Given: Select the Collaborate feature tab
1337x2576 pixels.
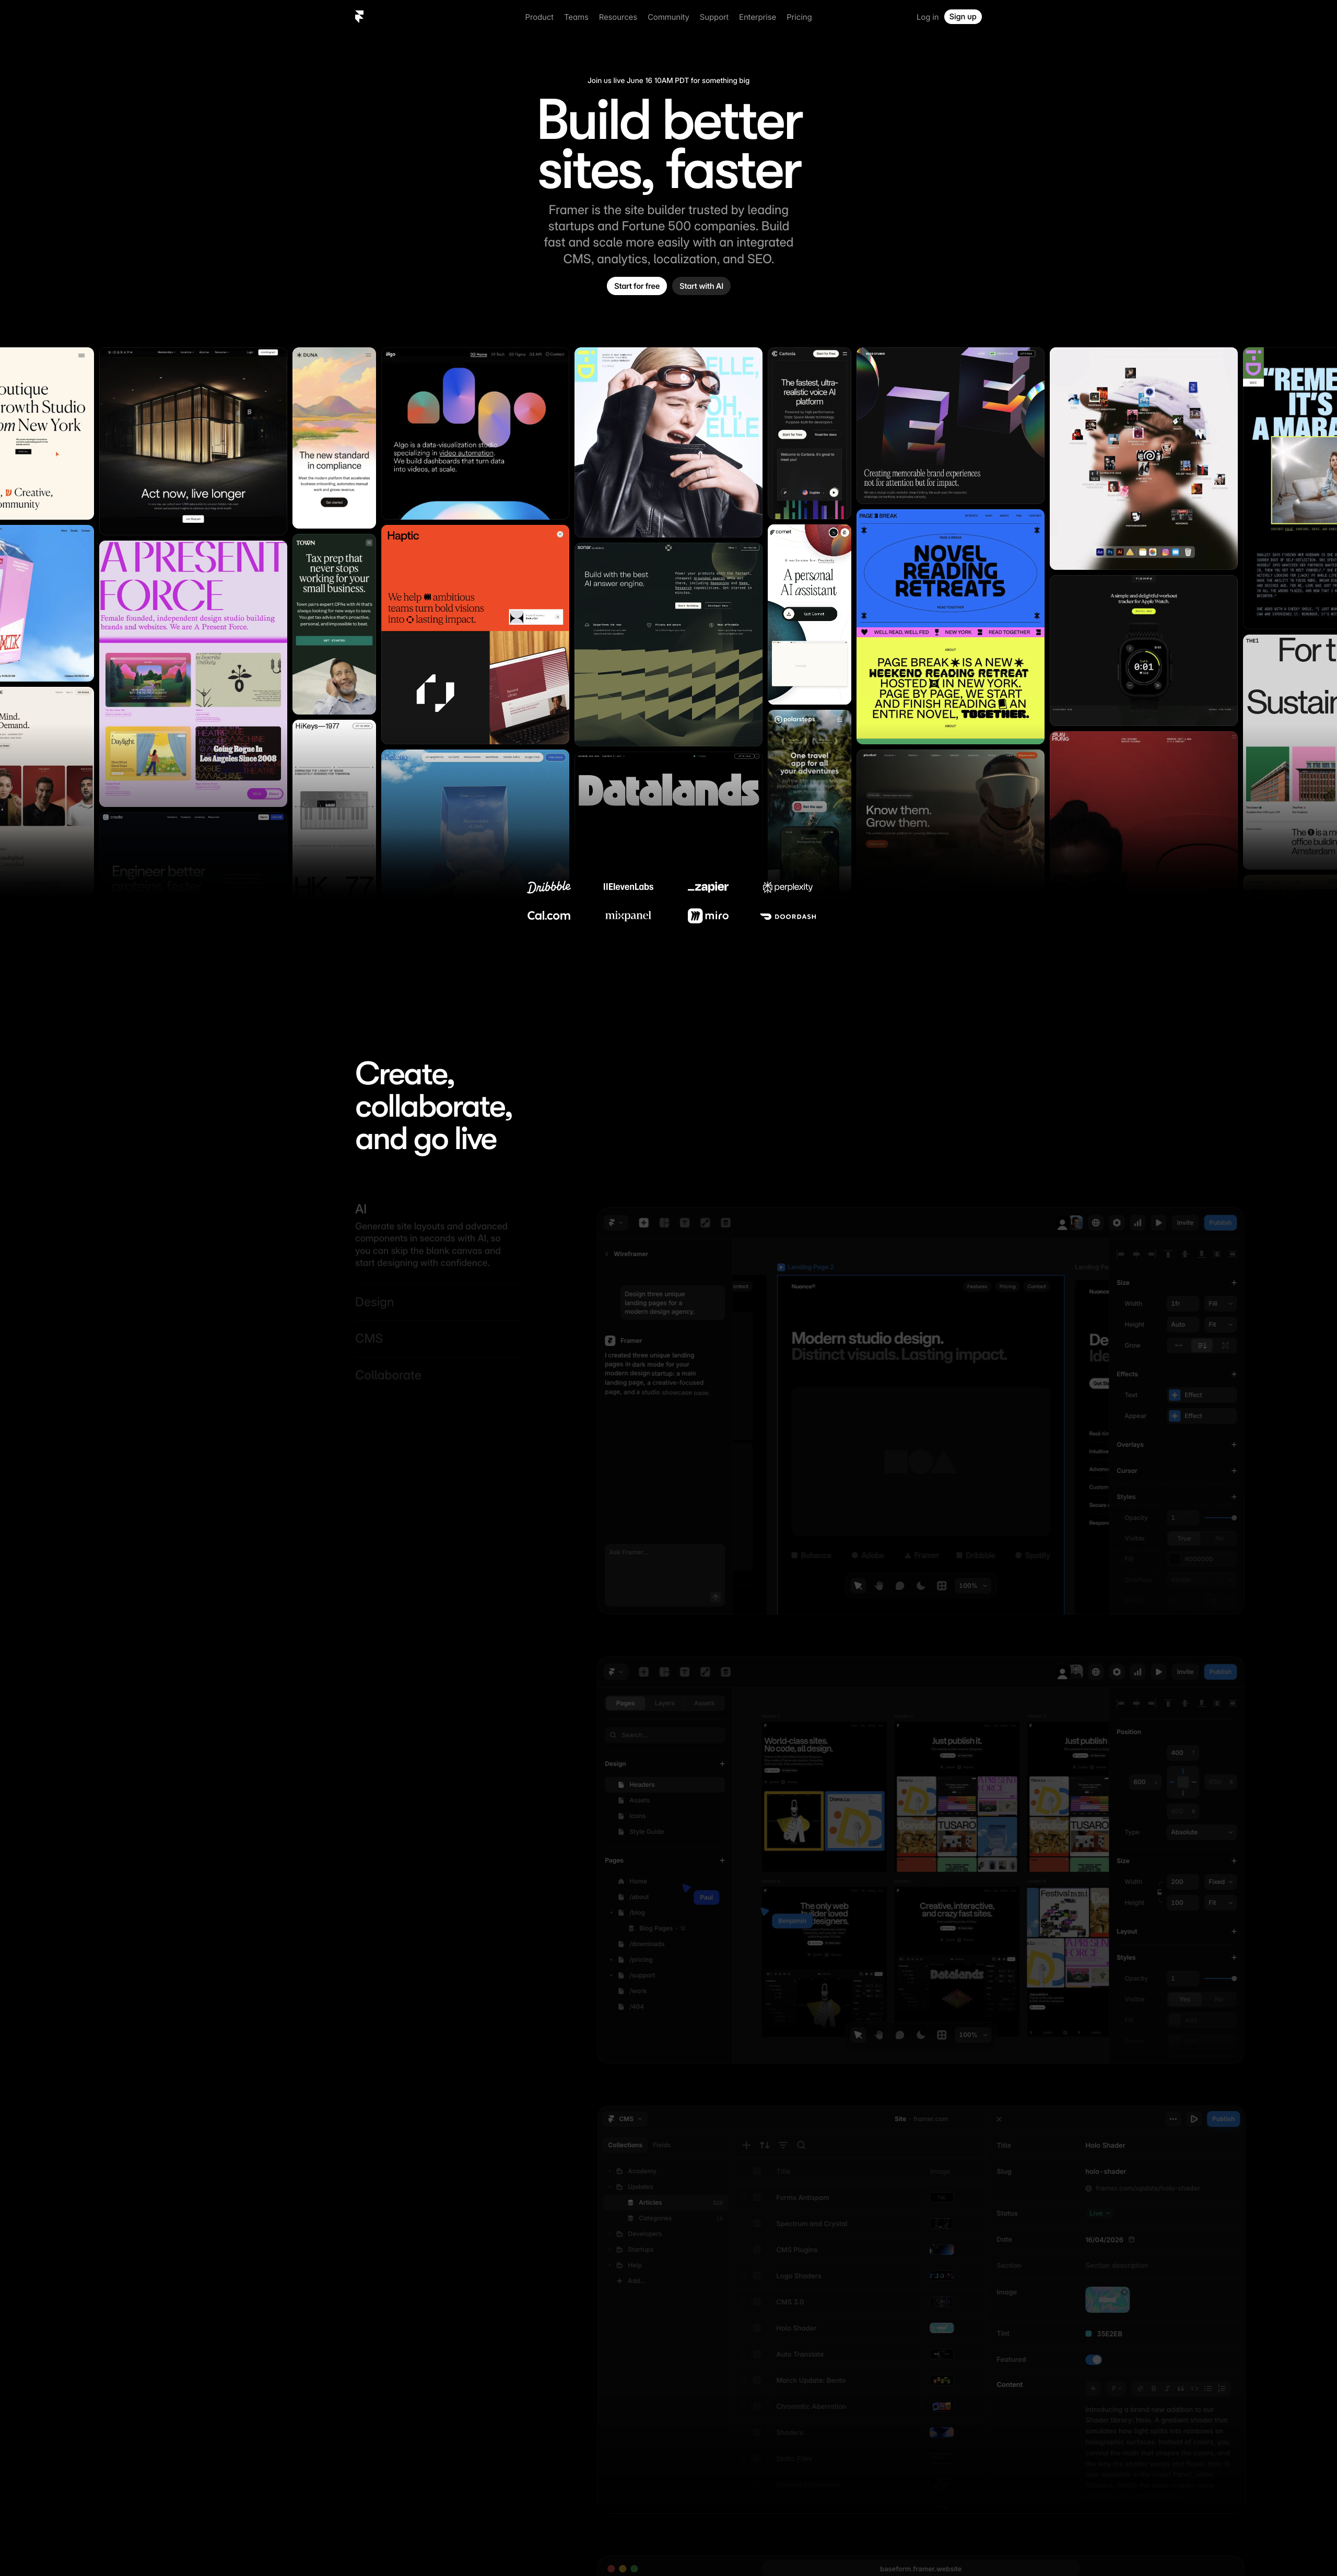Looking at the screenshot, I should [388, 1375].
